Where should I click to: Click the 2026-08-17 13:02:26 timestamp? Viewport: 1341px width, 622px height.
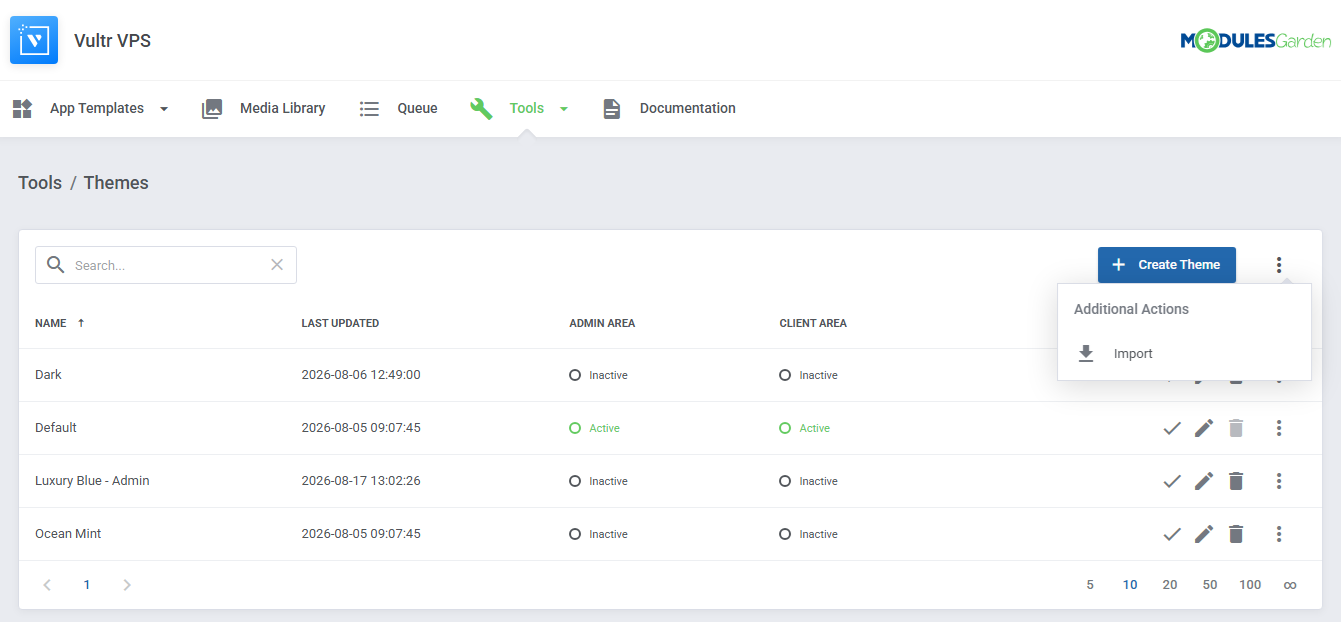point(361,481)
